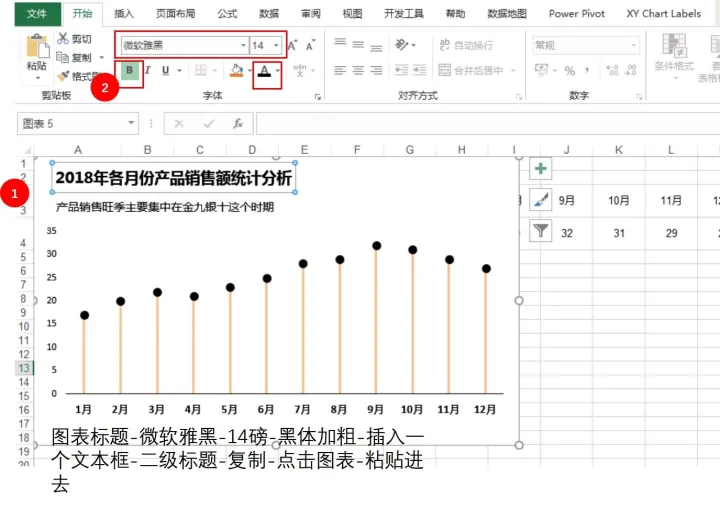
Task: Switch to the 公式 tab
Action: [228, 14]
